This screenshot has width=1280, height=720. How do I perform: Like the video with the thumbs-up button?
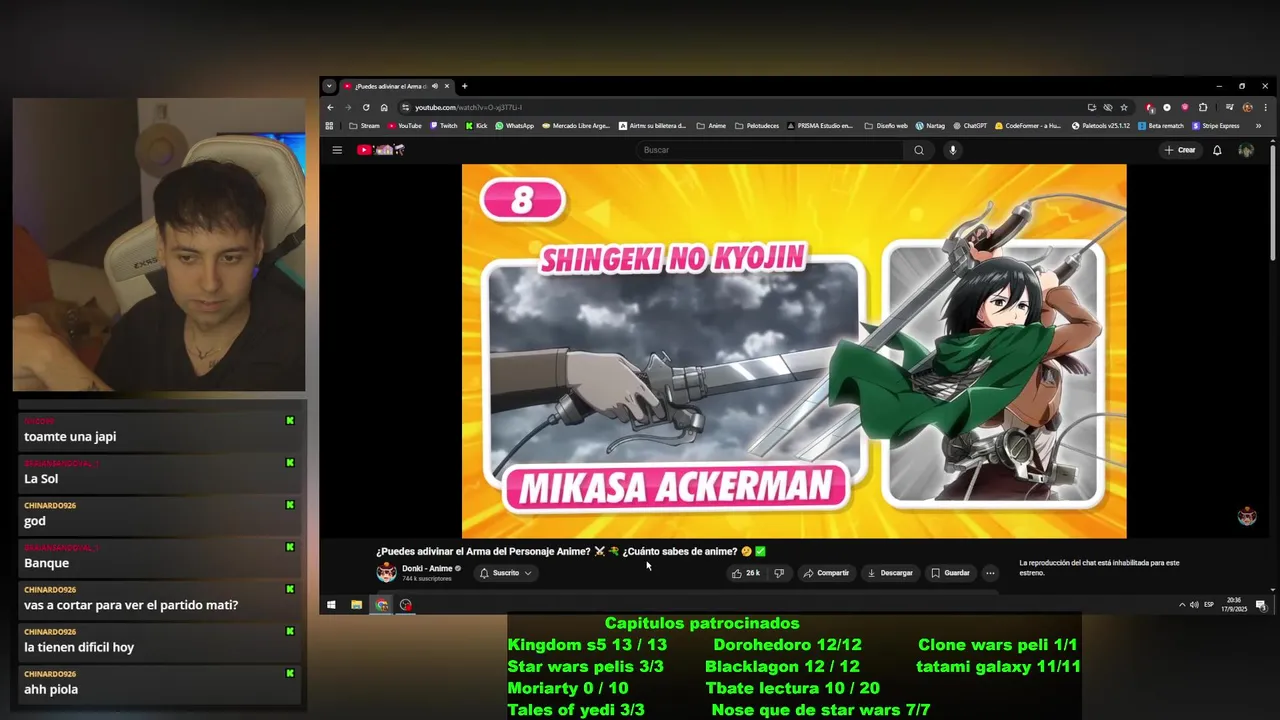coord(746,573)
